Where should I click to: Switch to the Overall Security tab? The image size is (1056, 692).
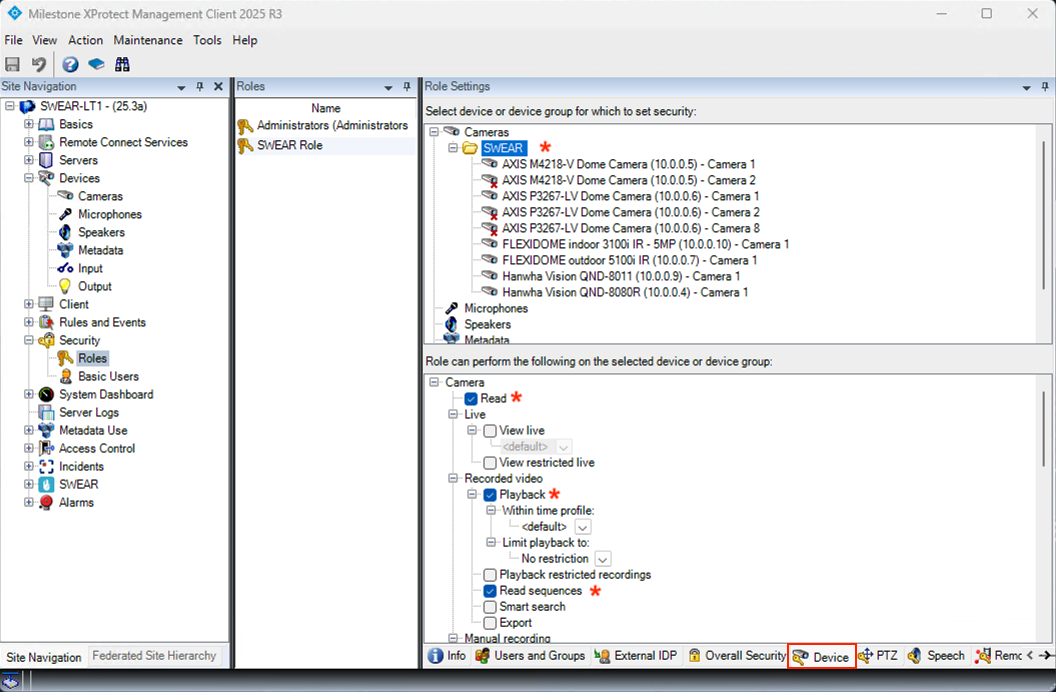point(737,656)
